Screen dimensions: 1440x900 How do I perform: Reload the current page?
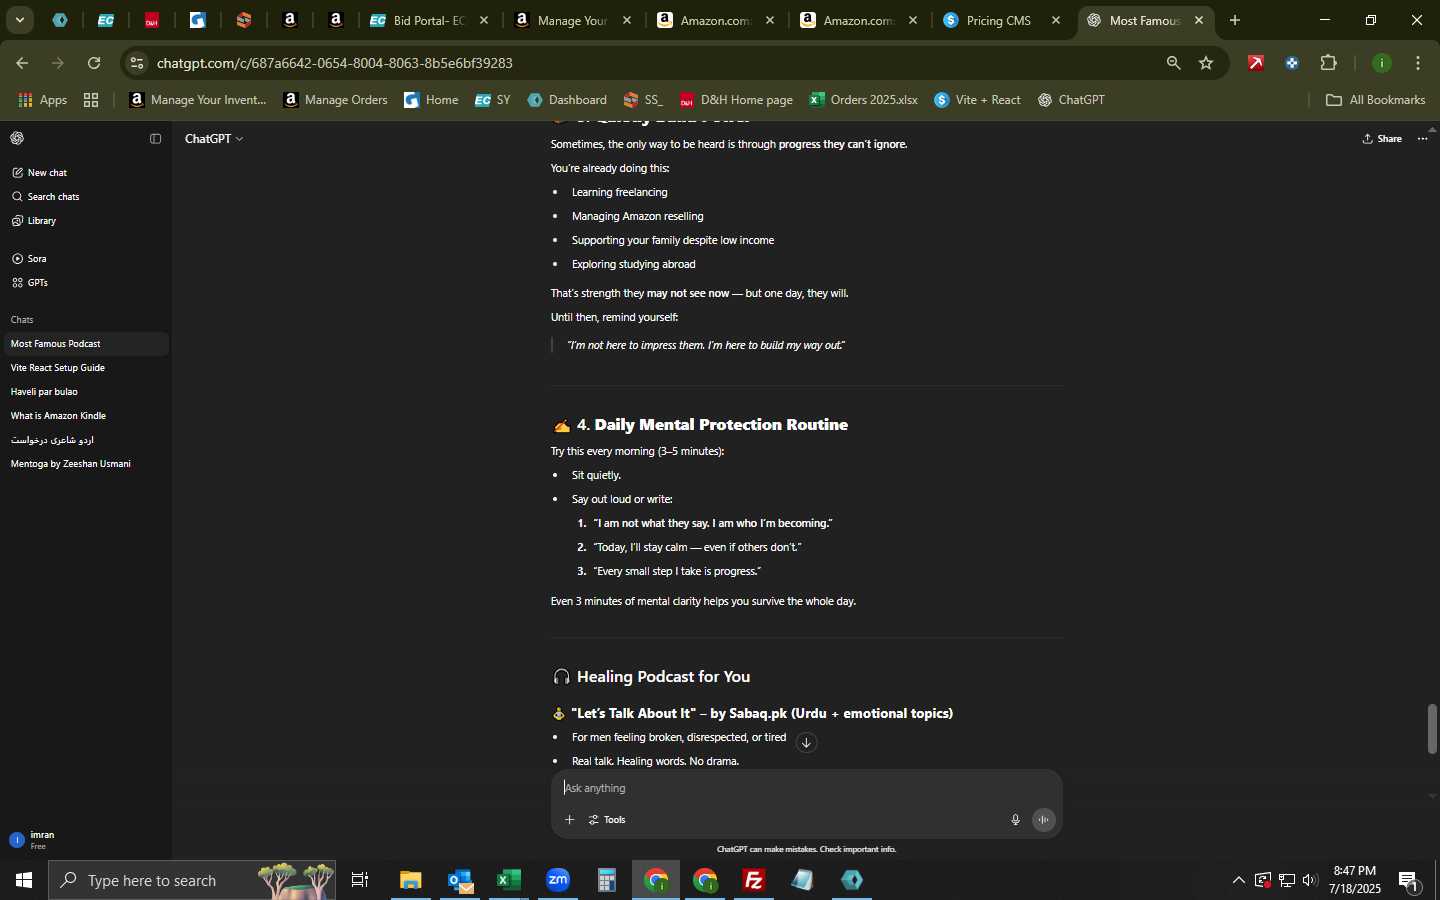point(94,63)
